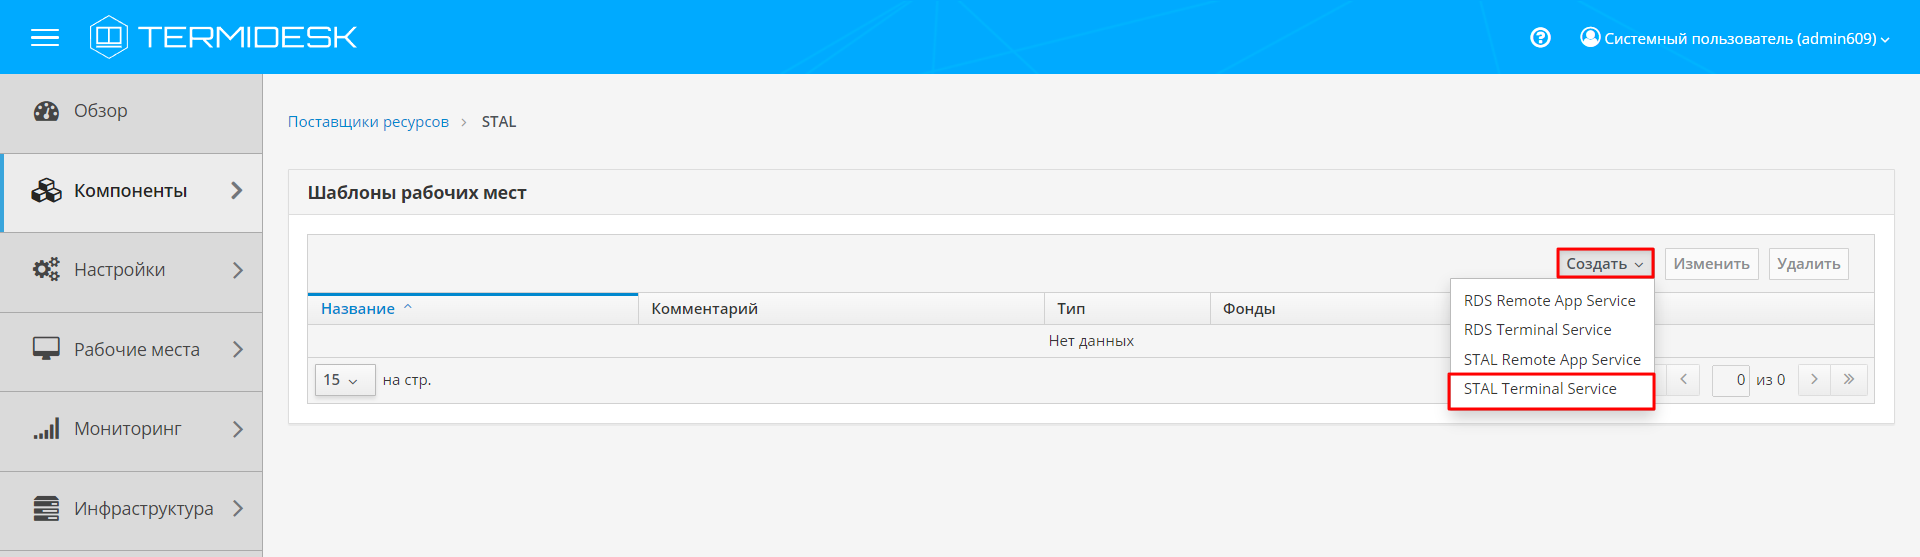The height and width of the screenshot is (557, 1920).
Task: Choose RDS Remote App Service
Action: [x=1550, y=301]
